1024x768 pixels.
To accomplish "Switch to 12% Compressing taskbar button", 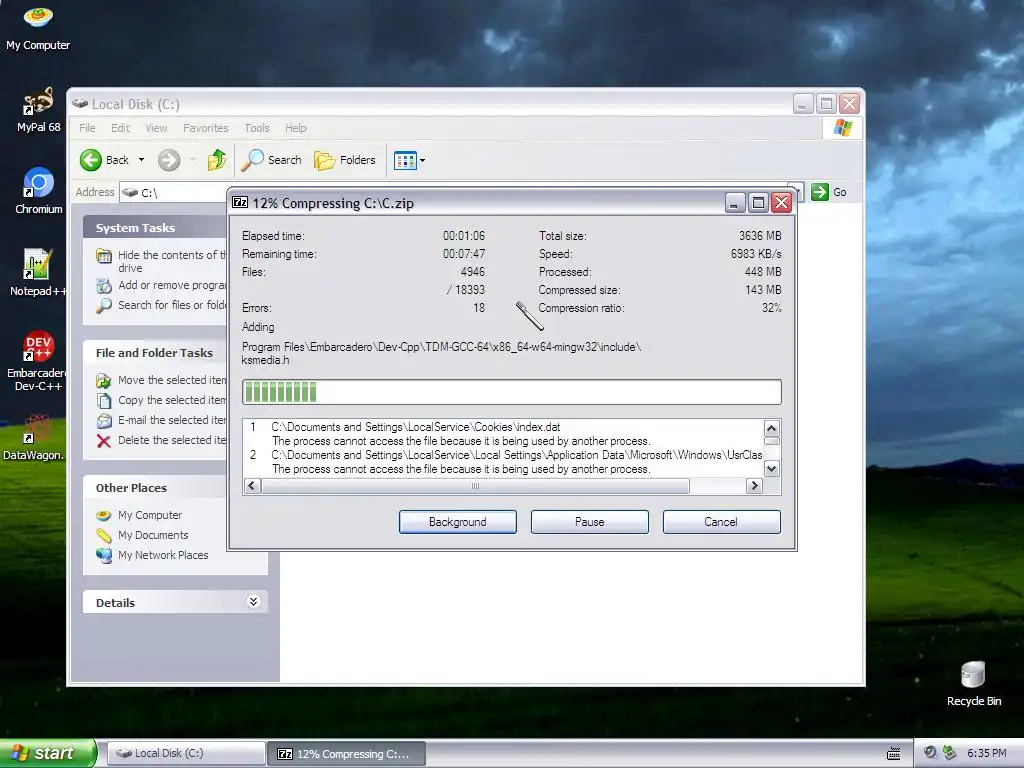I will click(346, 754).
